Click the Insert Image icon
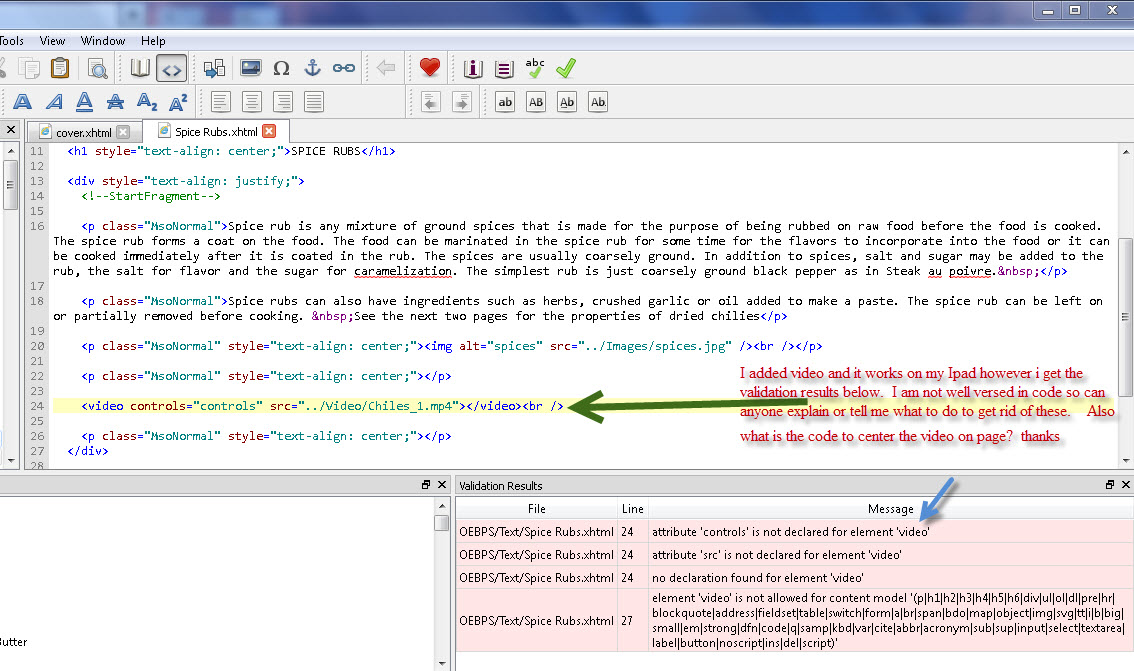This screenshot has height=671, width=1134. (x=250, y=68)
